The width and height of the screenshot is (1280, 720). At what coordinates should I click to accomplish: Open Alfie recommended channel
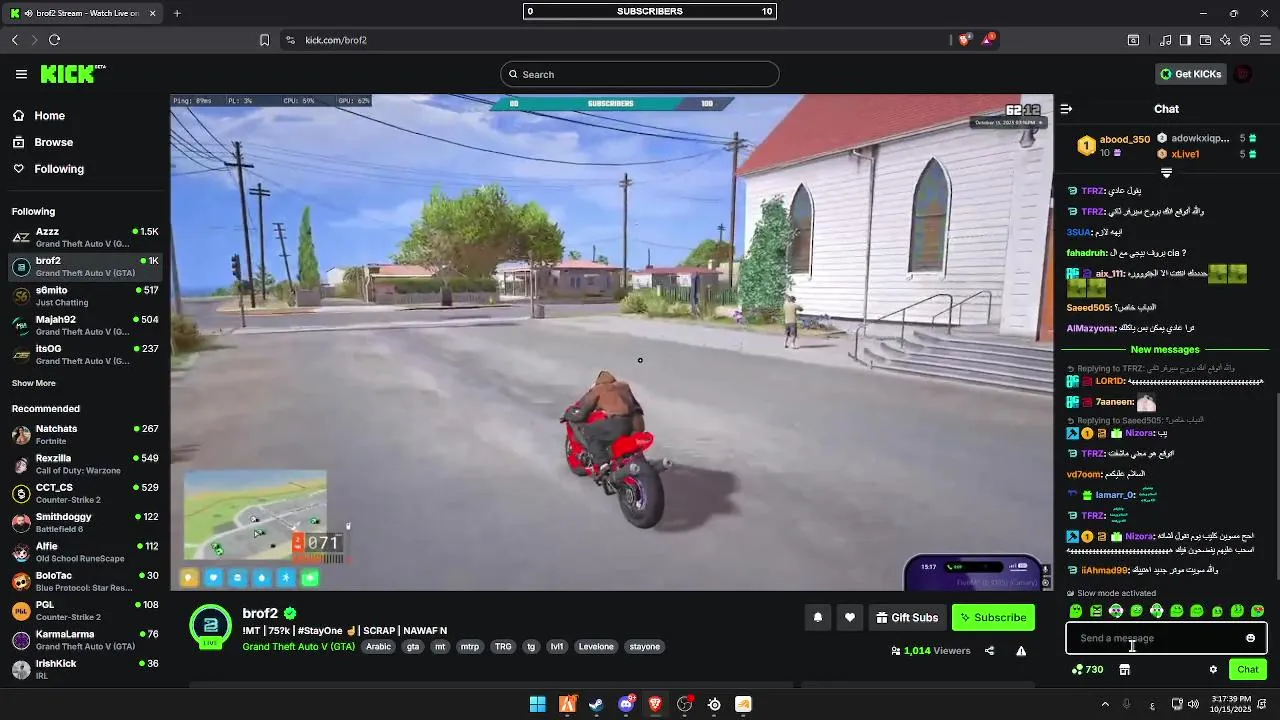point(85,552)
